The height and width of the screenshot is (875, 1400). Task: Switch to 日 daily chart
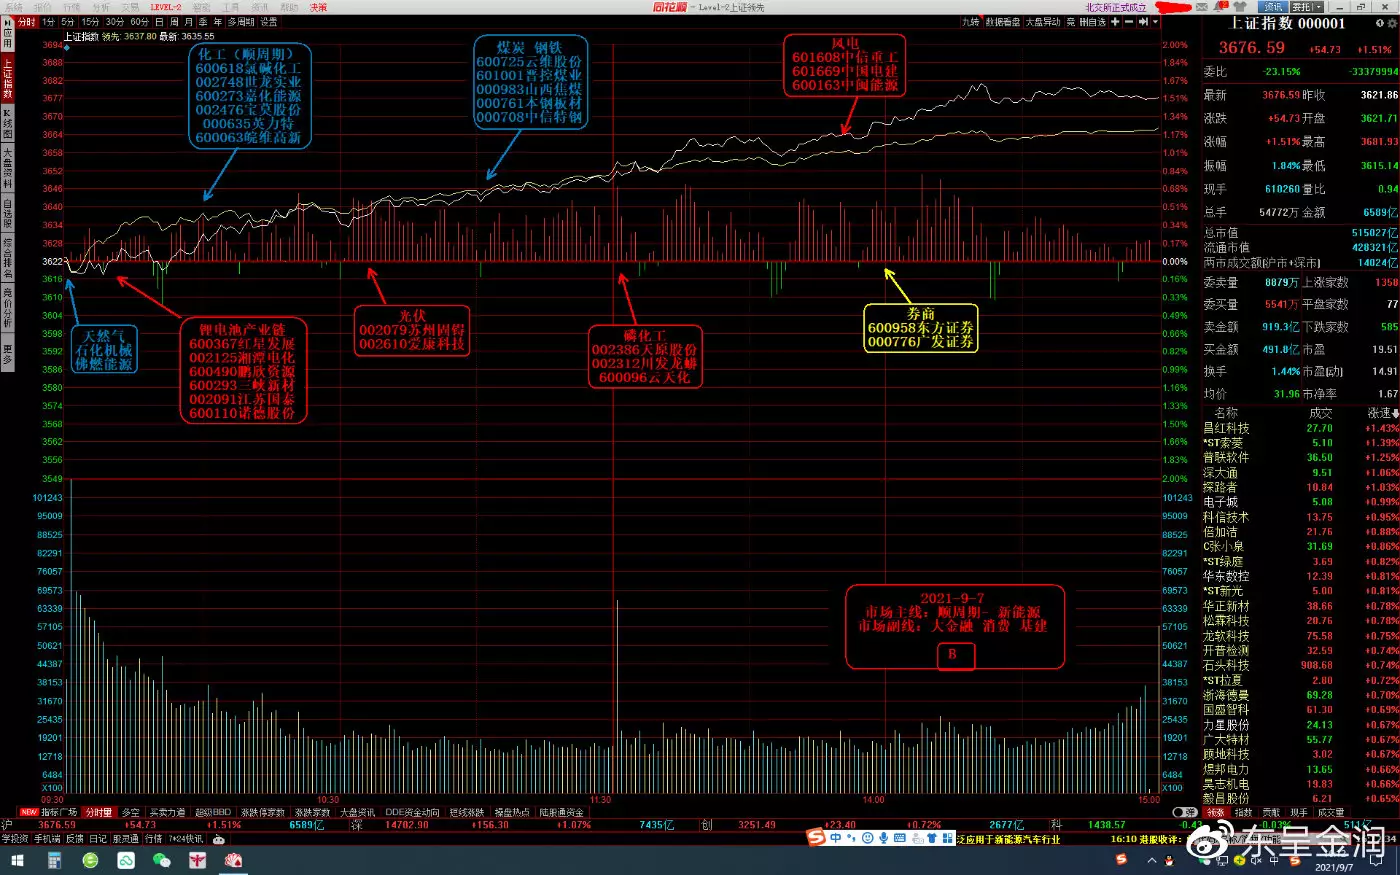[159, 22]
